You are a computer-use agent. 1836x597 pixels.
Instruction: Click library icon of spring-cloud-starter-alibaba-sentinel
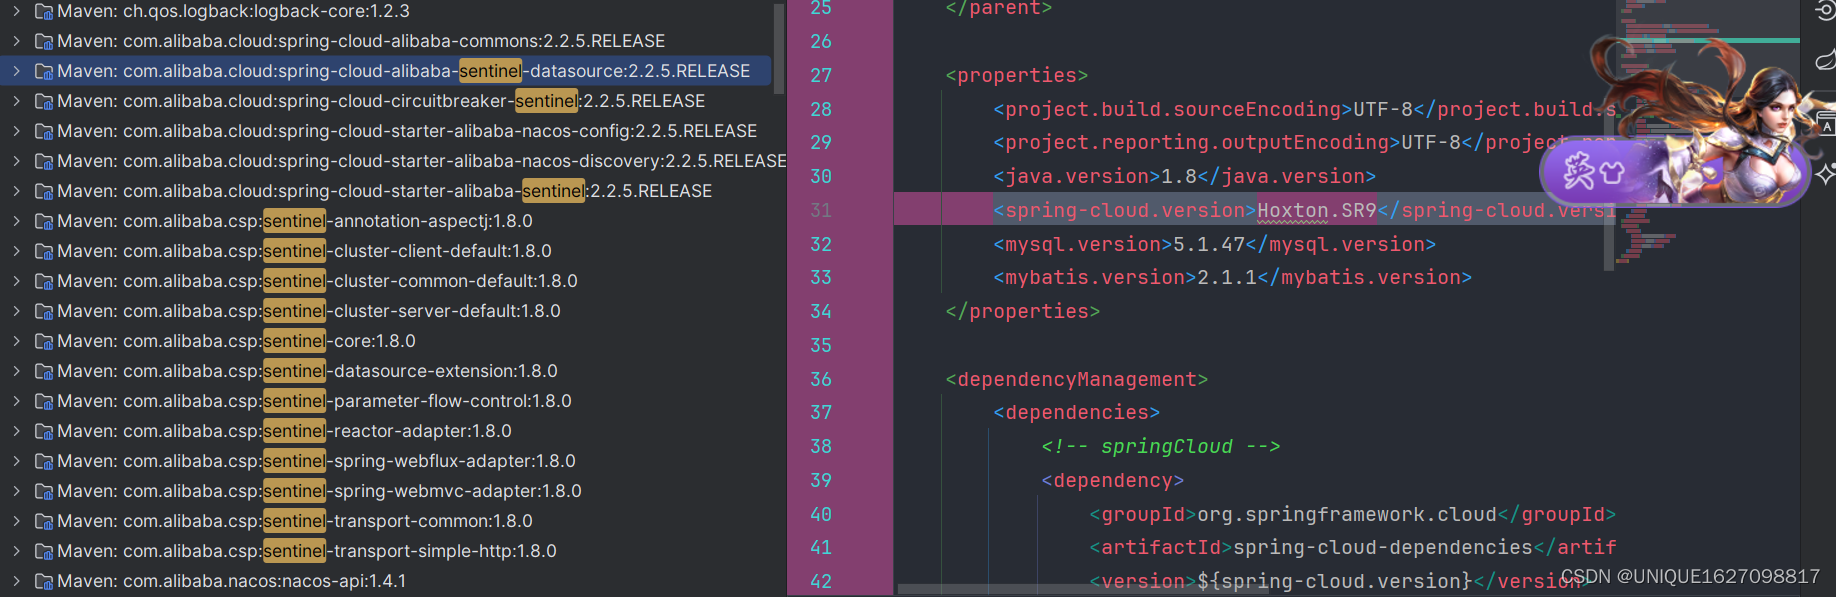click(44, 191)
